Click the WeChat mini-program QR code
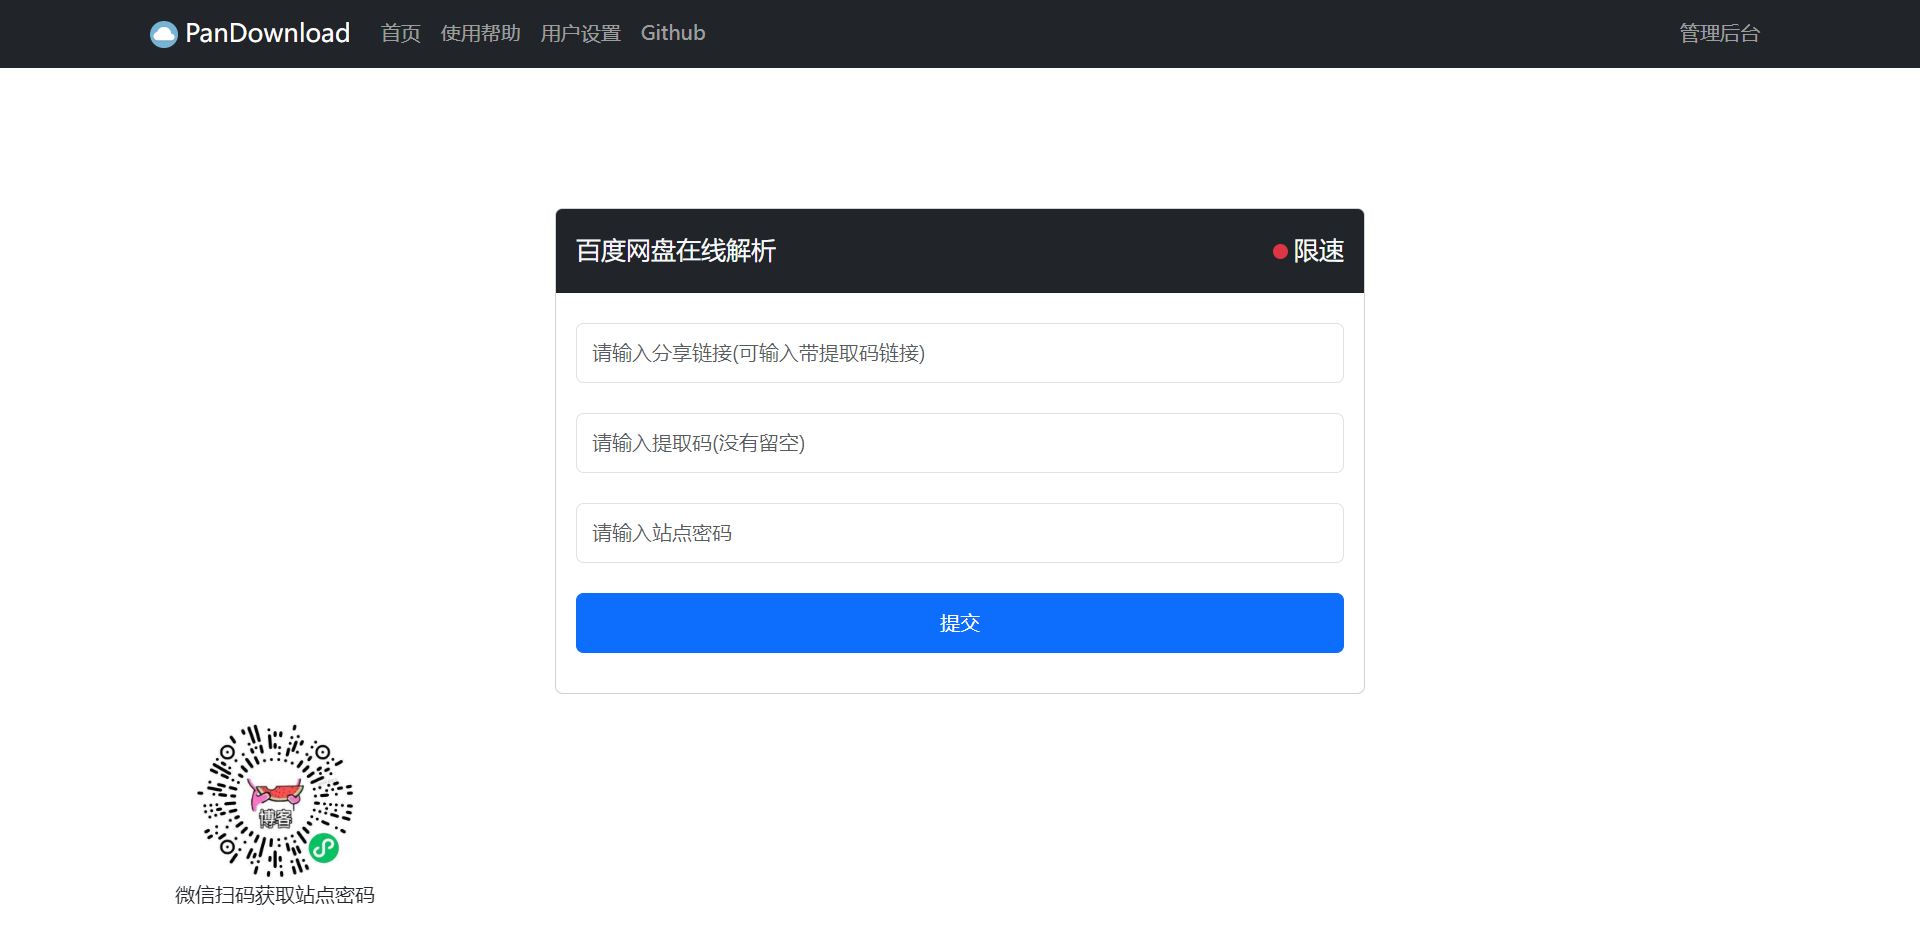The width and height of the screenshot is (1920, 933). [x=275, y=801]
